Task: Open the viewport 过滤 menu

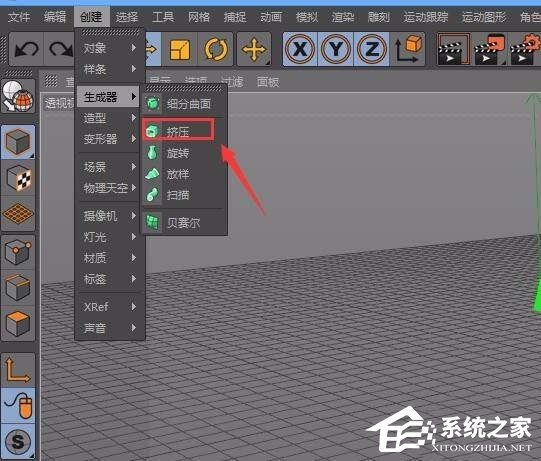Action: pyautogui.click(x=232, y=82)
